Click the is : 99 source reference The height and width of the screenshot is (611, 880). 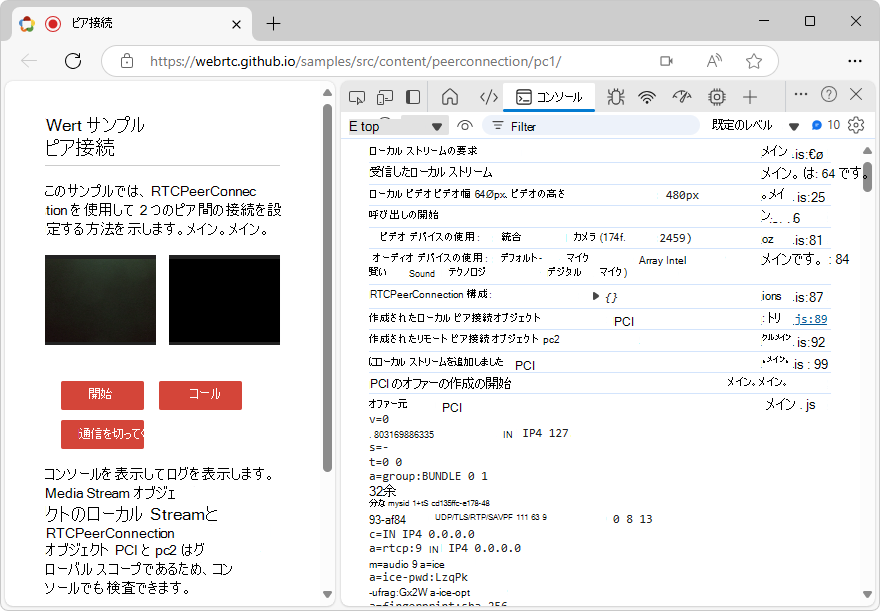pos(810,364)
